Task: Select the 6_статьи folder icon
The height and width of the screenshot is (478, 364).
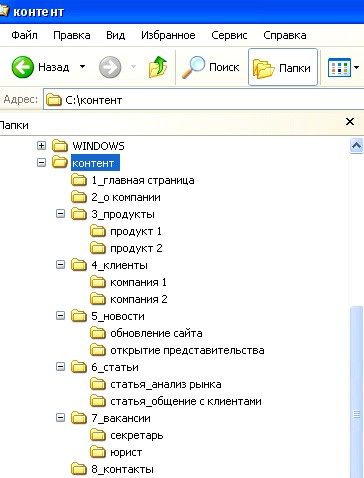Action: (79, 367)
